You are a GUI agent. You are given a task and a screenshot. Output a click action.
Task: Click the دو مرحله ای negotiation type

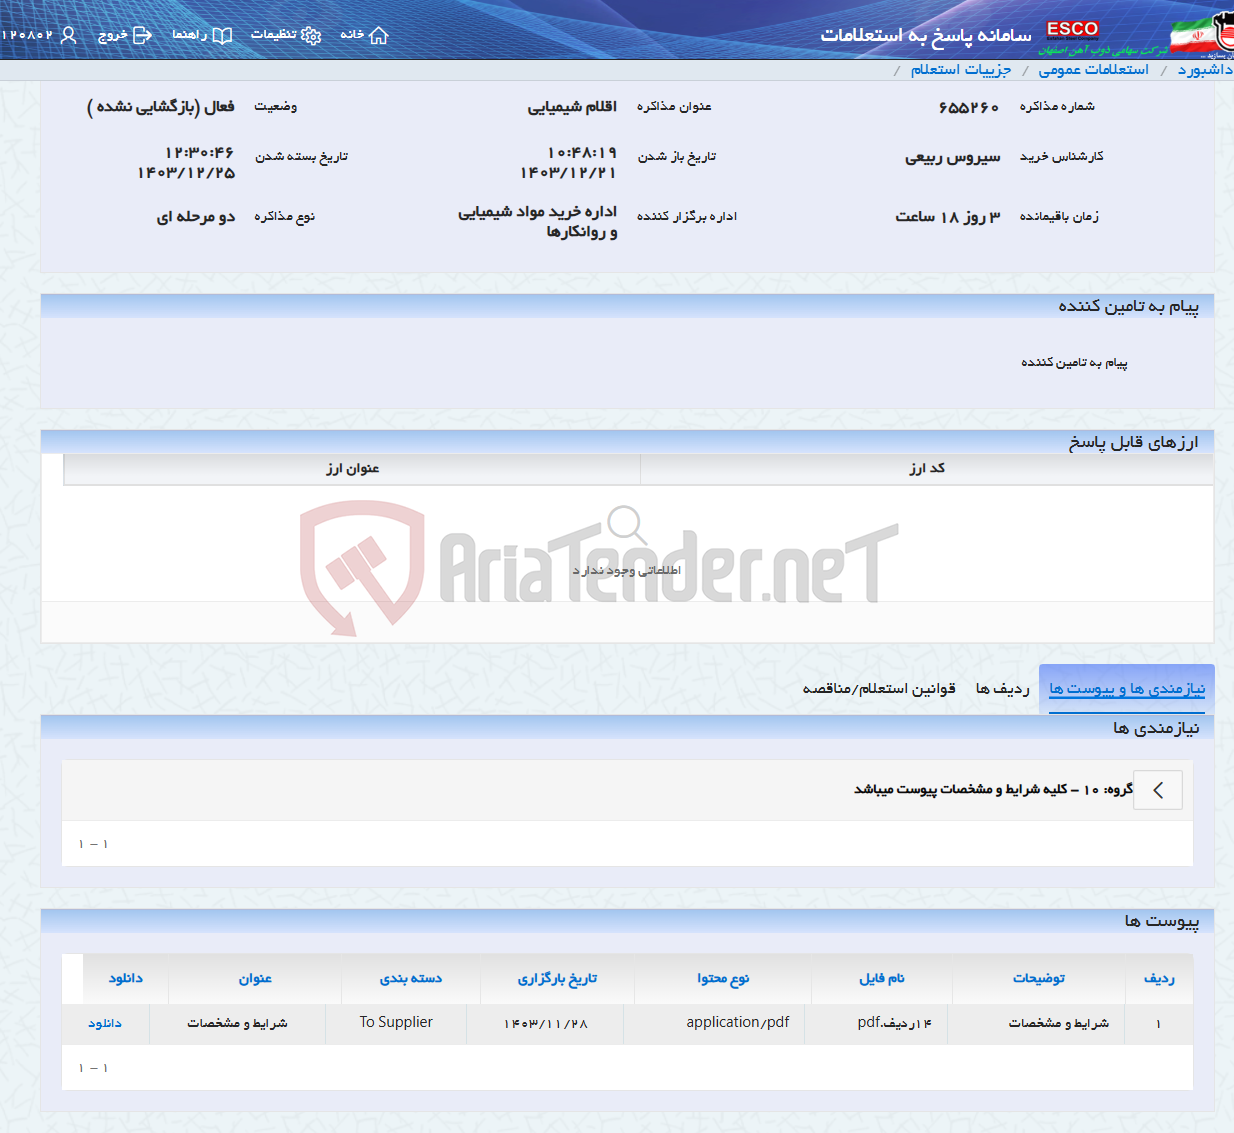[x=195, y=217]
